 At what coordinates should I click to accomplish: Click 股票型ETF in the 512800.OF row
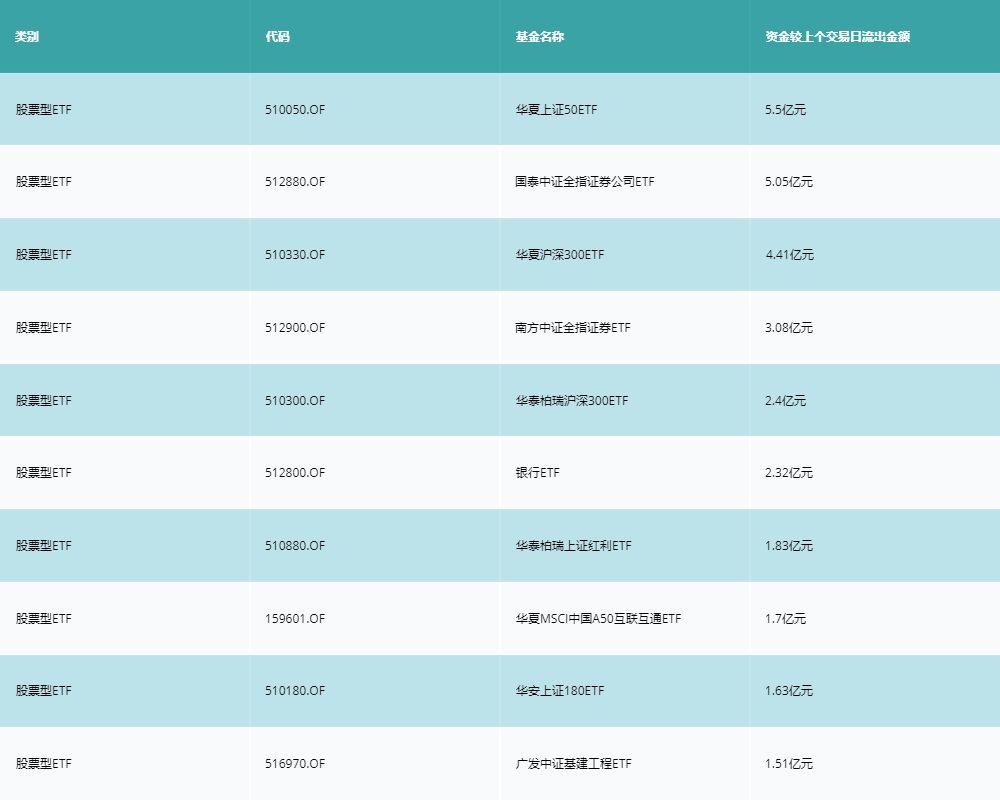point(43,472)
